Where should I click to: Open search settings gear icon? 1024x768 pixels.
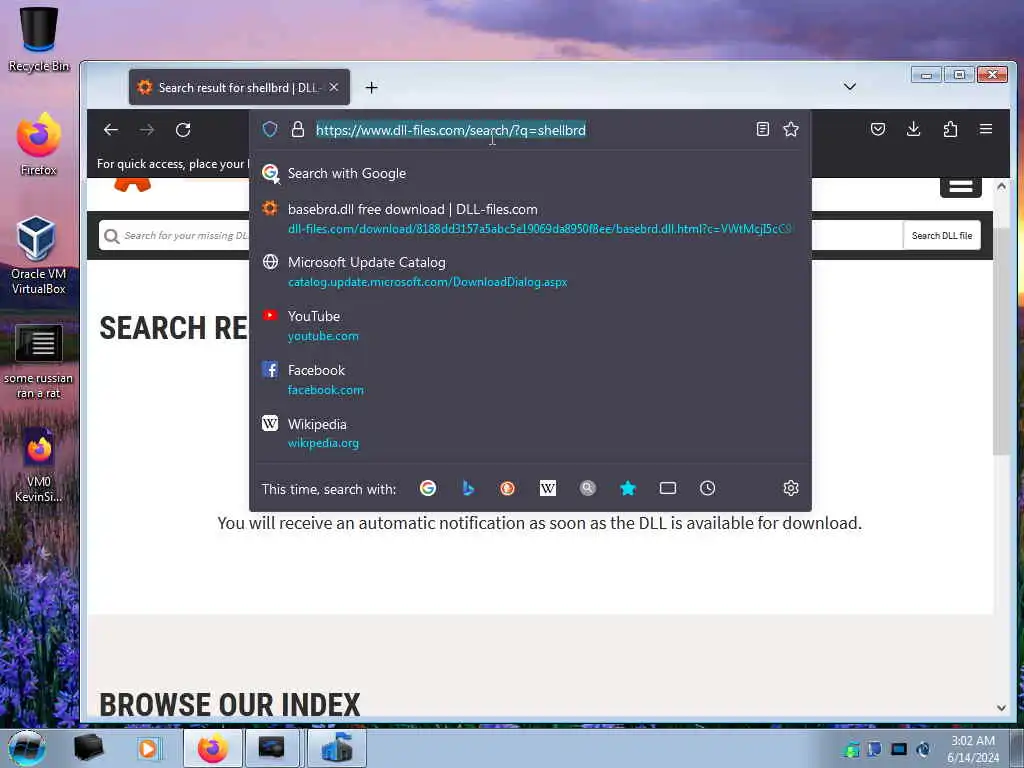(791, 488)
